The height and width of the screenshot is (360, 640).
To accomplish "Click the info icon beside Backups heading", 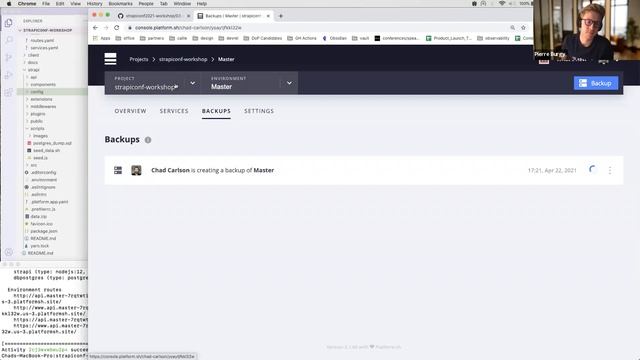I will click(148, 140).
